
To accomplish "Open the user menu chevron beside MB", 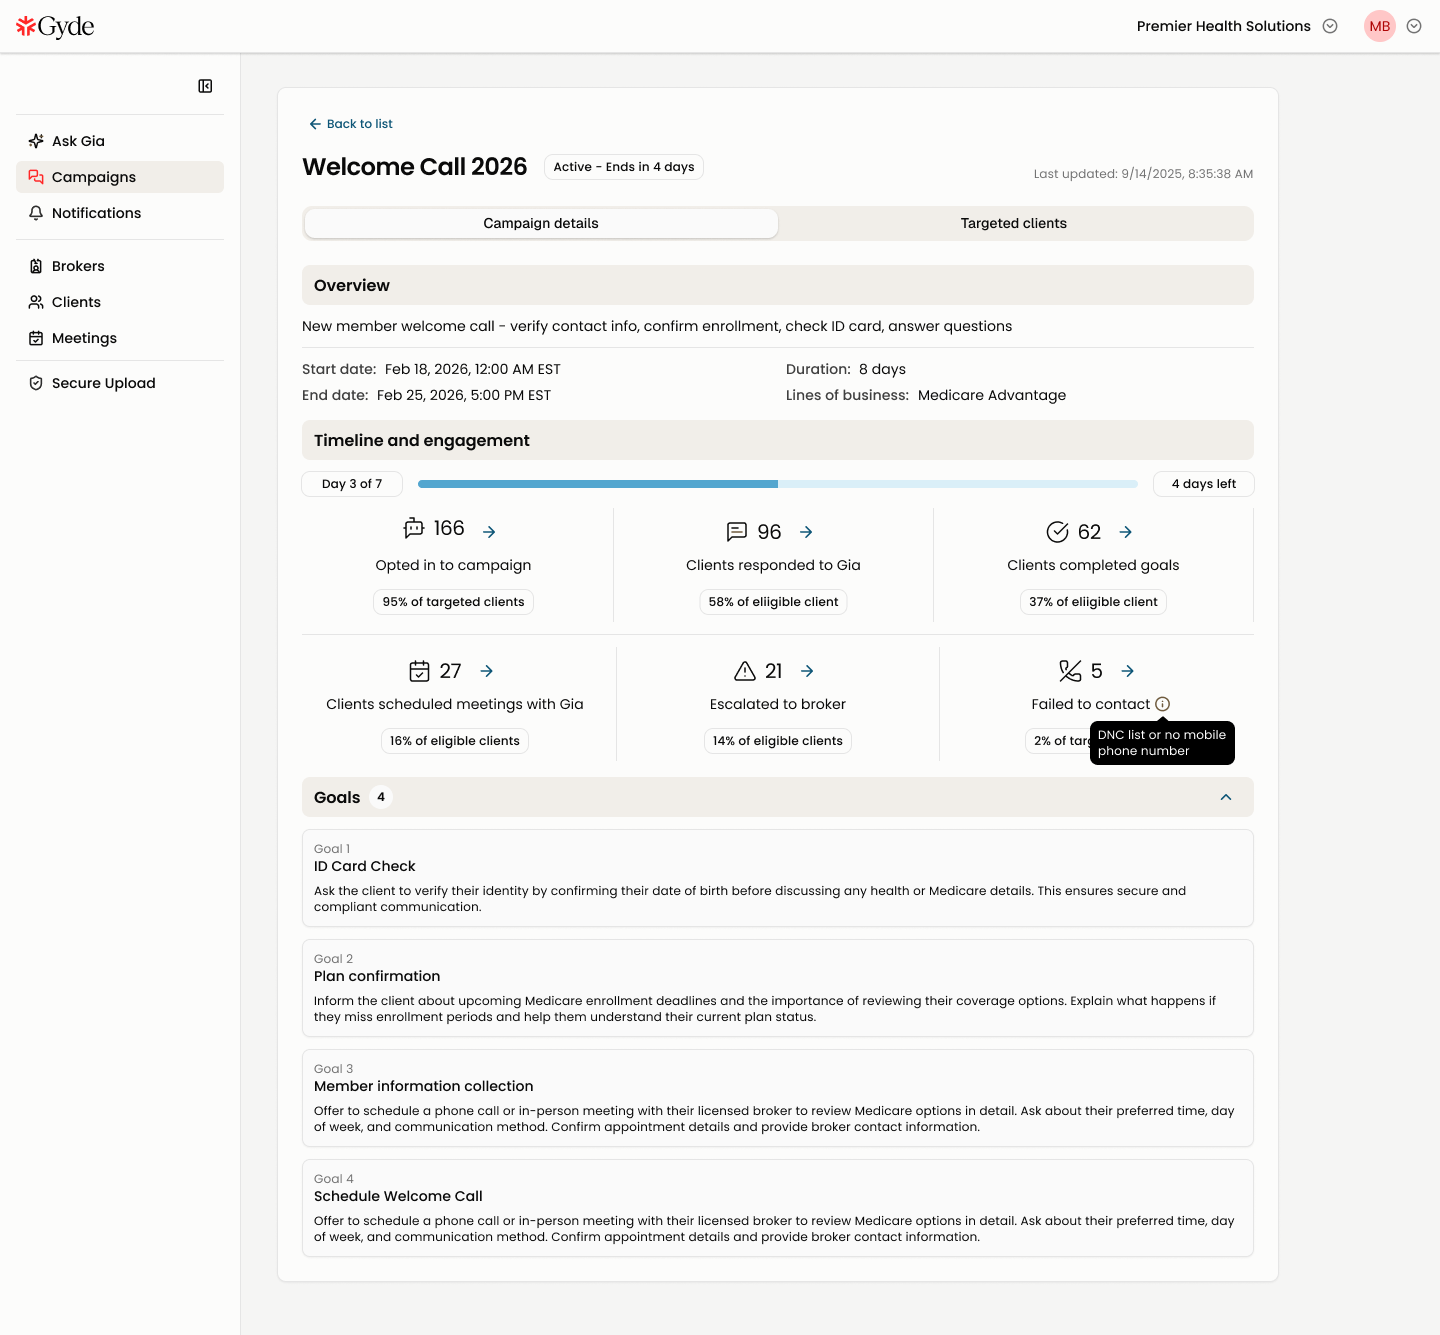I will point(1414,26).
